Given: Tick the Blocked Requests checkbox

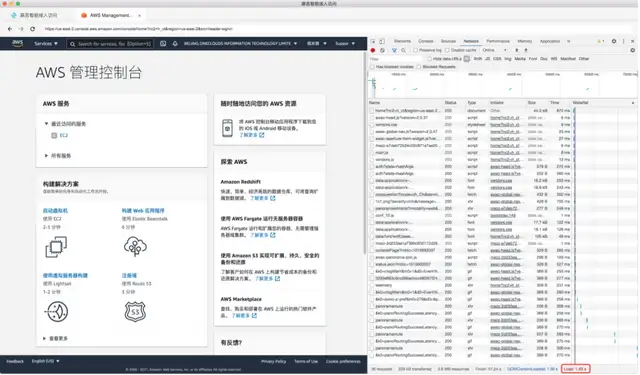Looking at the screenshot, I should [419, 67].
